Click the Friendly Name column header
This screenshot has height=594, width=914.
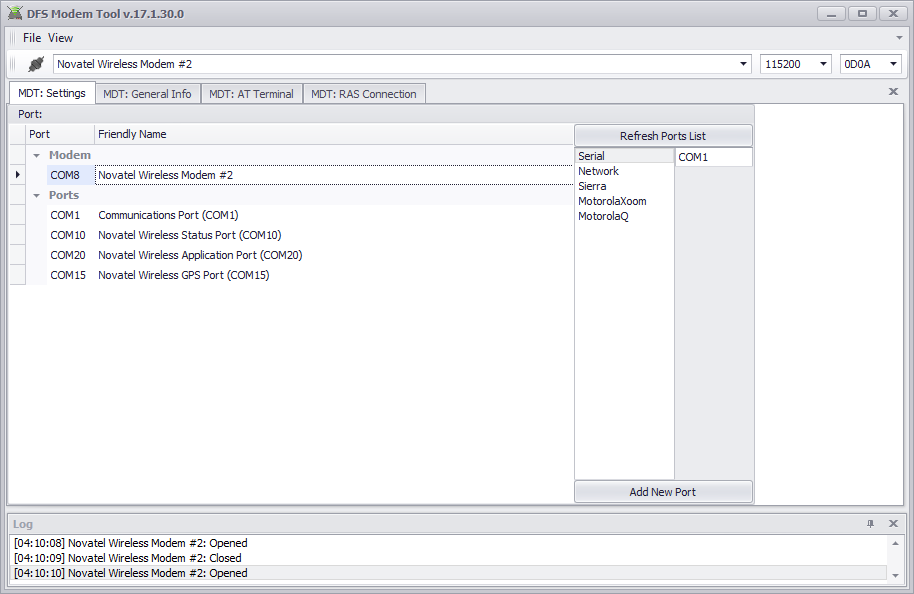click(x=334, y=134)
